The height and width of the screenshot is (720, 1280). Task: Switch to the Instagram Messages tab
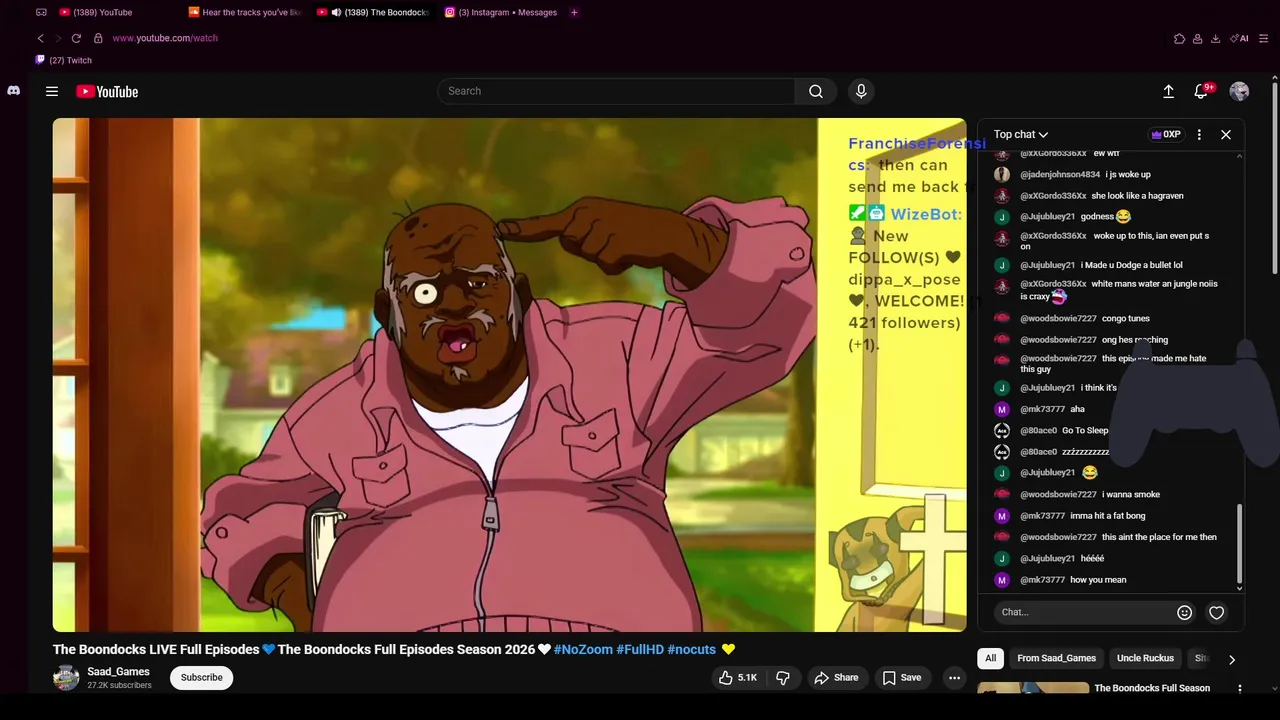(x=501, y=12)
